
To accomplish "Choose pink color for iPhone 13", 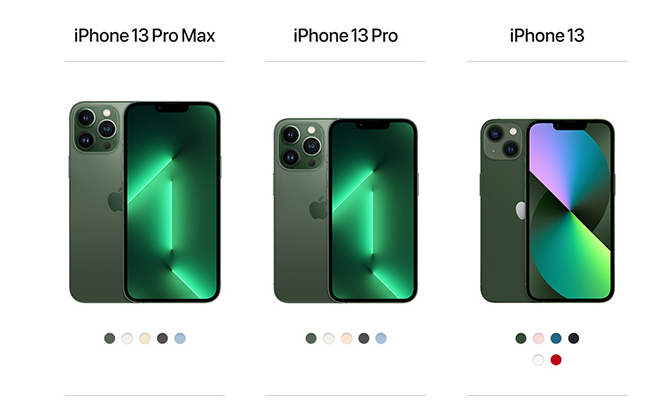I will click(x=538, y=339).
